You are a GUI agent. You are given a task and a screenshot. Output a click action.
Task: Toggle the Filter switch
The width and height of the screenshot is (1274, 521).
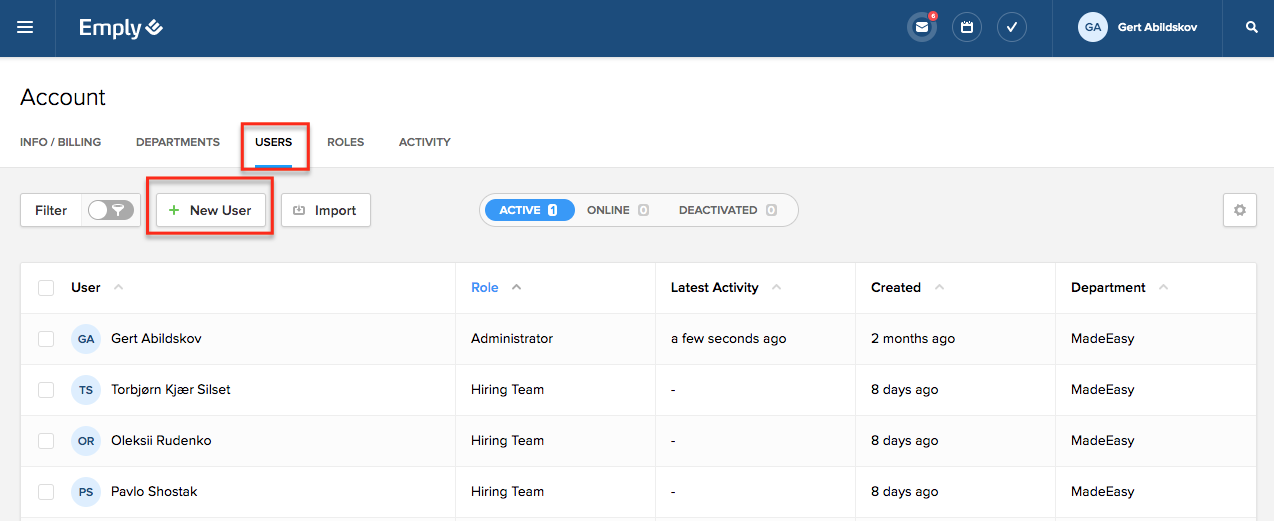tap(110, 210)
